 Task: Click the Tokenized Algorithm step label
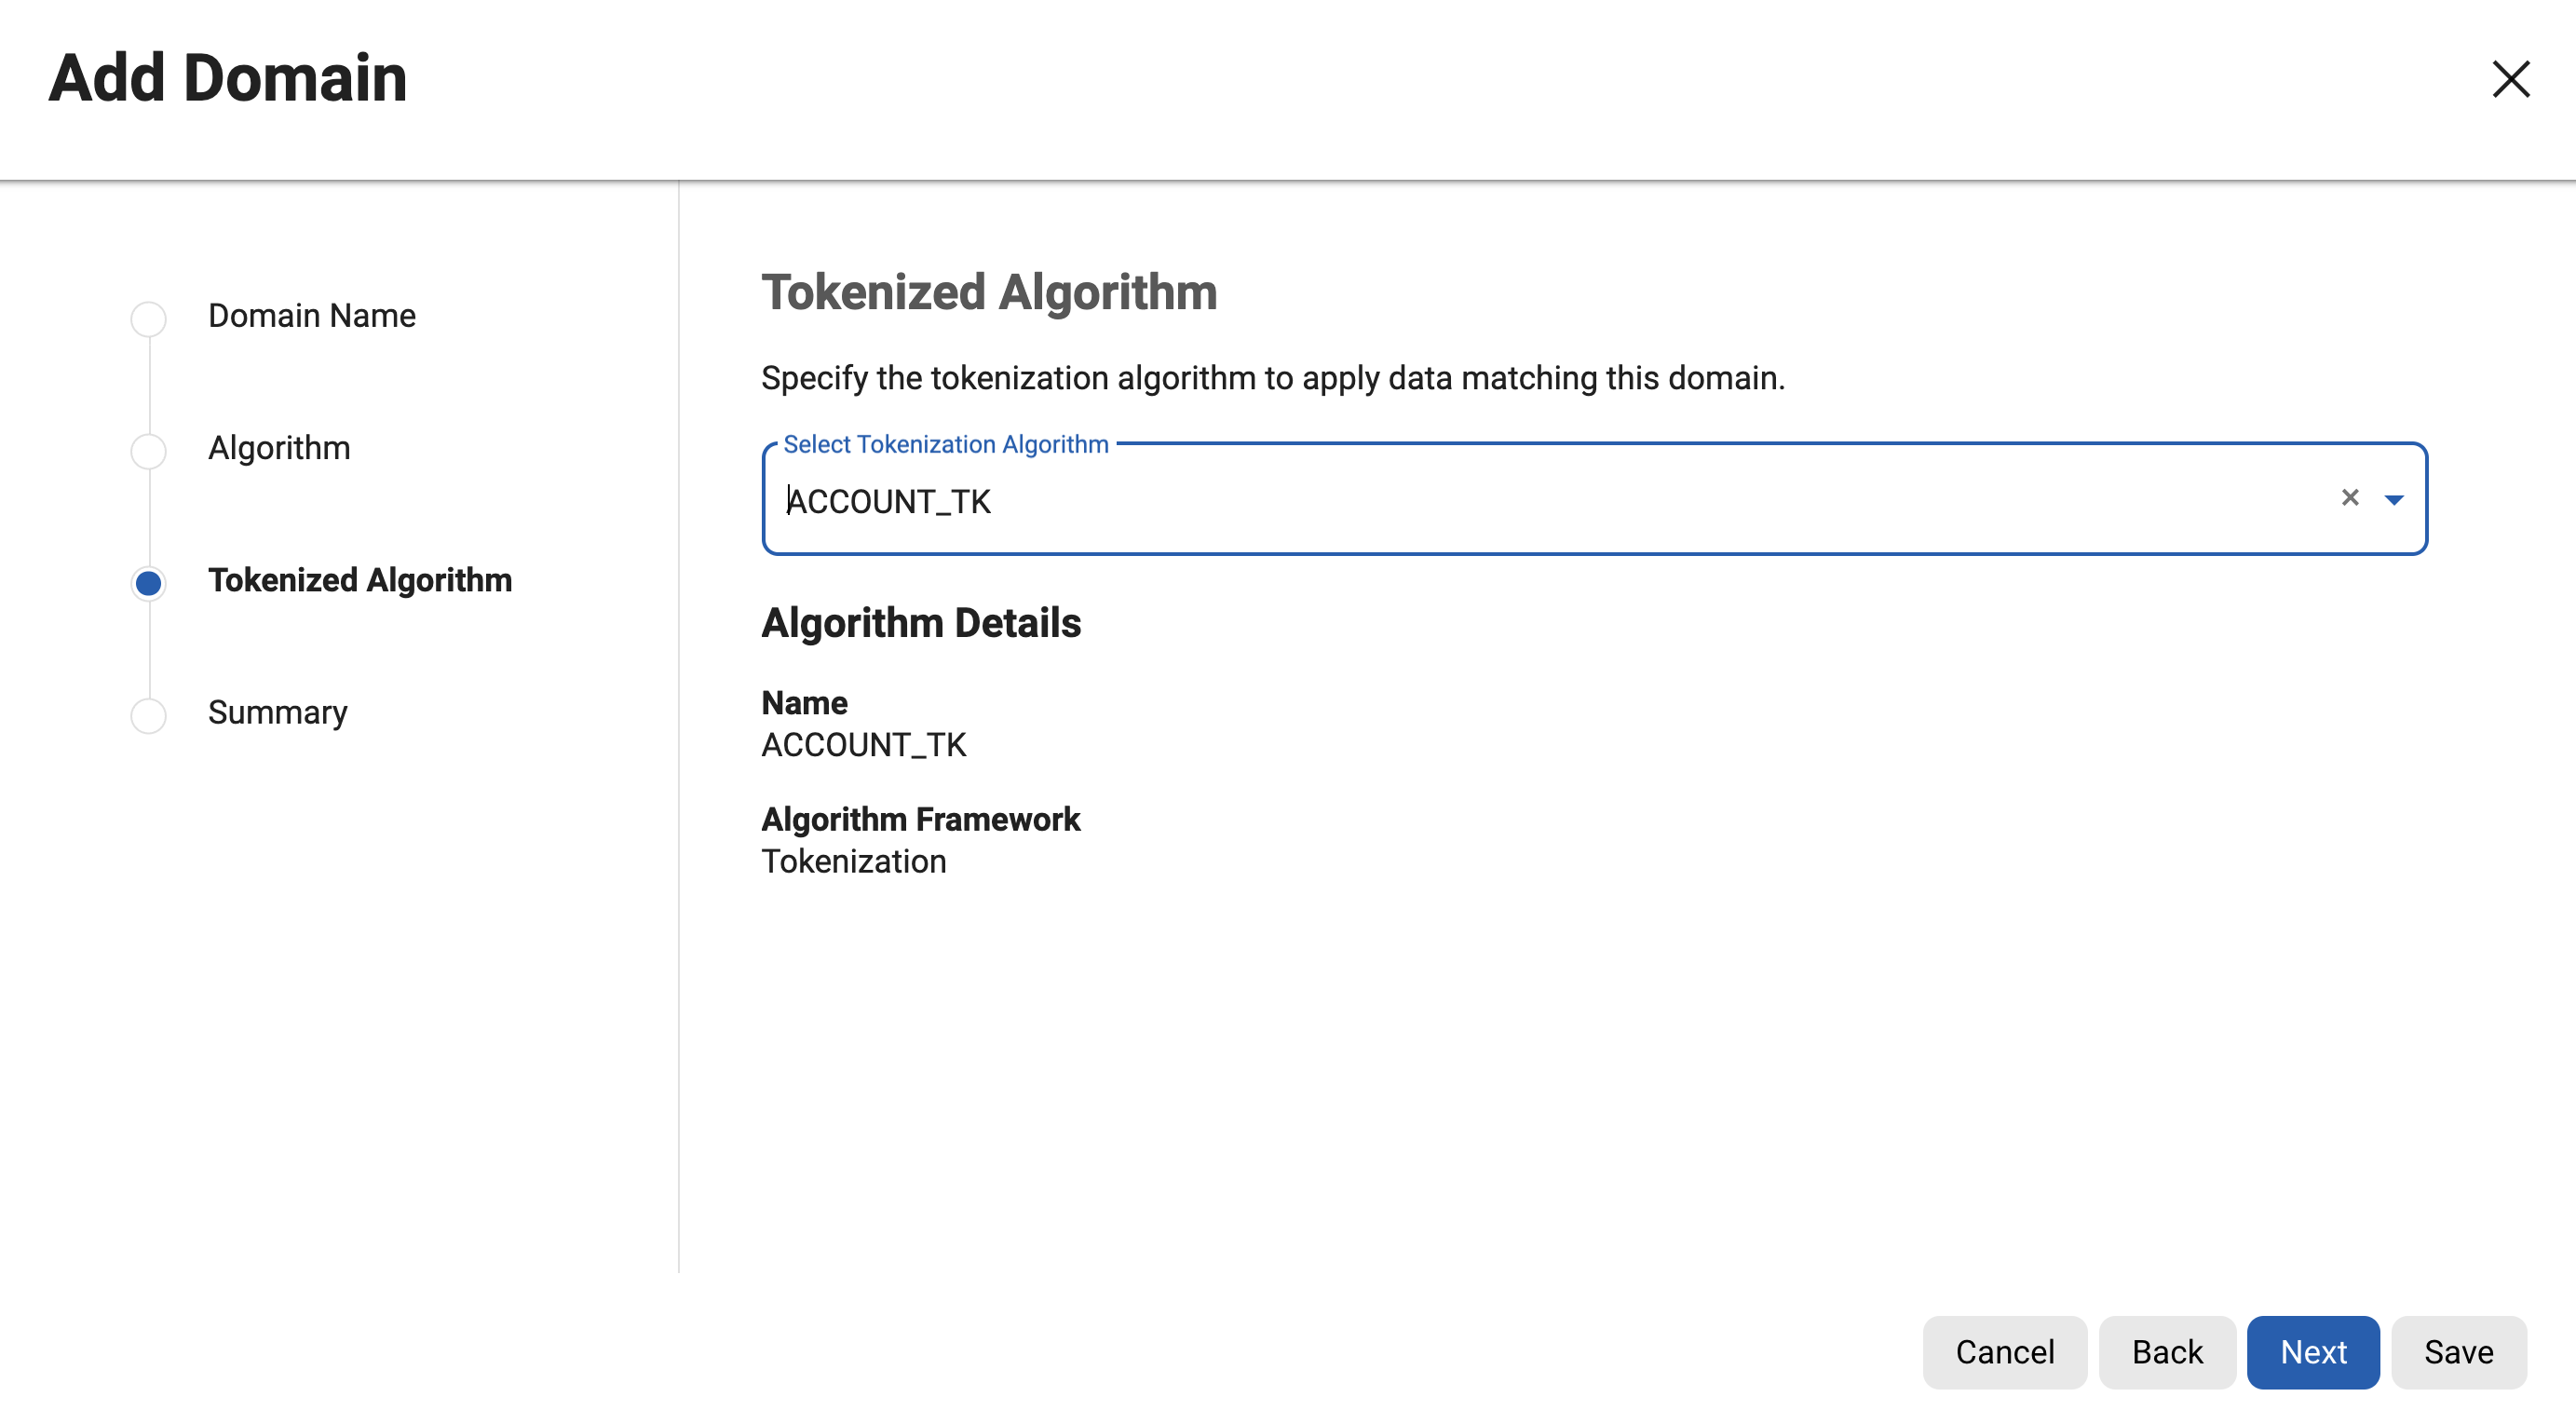(359, 580)
